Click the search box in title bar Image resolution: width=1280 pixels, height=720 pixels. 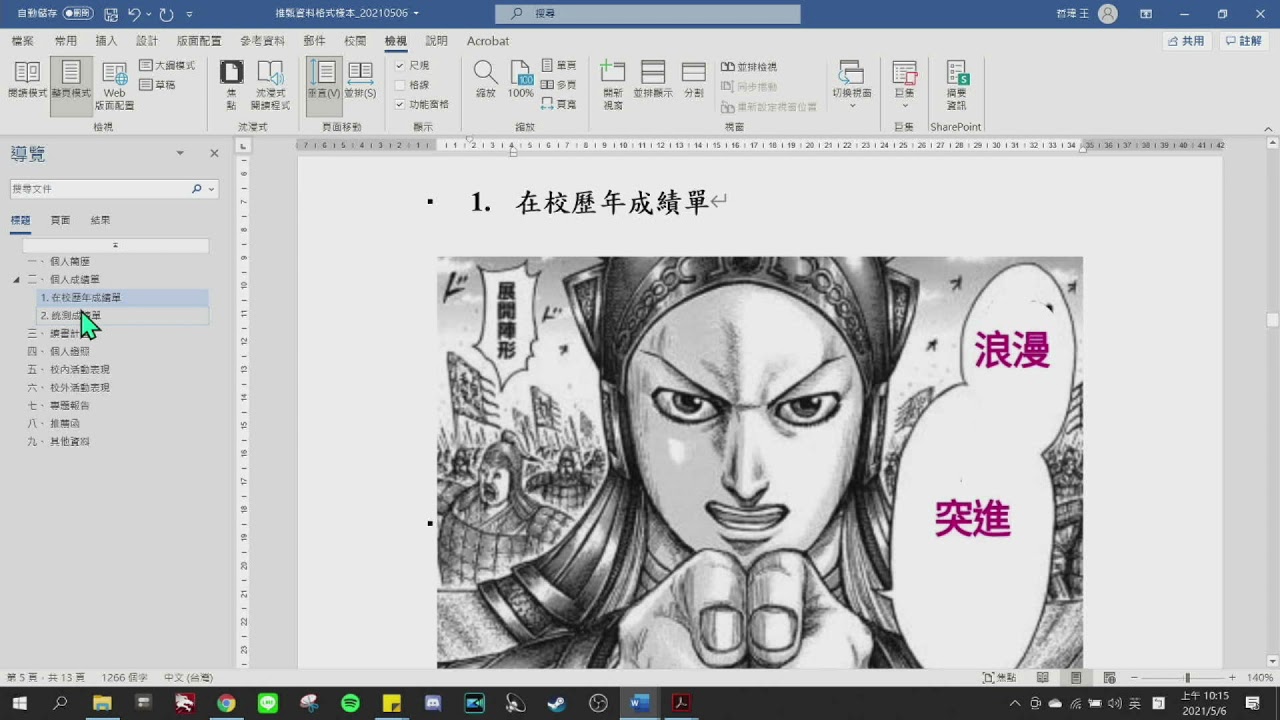pyautogui.click(x=648, y=14)
